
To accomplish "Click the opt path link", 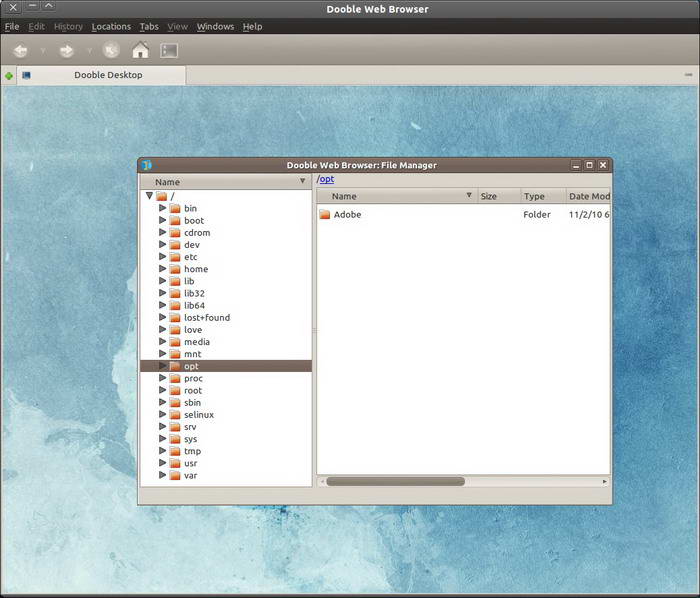I will (x=327, y=179).
